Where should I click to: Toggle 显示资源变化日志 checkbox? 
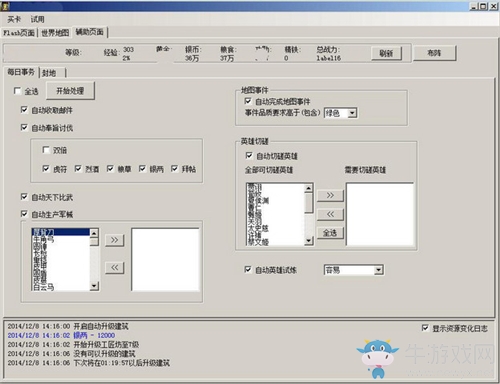pos(425,328)
